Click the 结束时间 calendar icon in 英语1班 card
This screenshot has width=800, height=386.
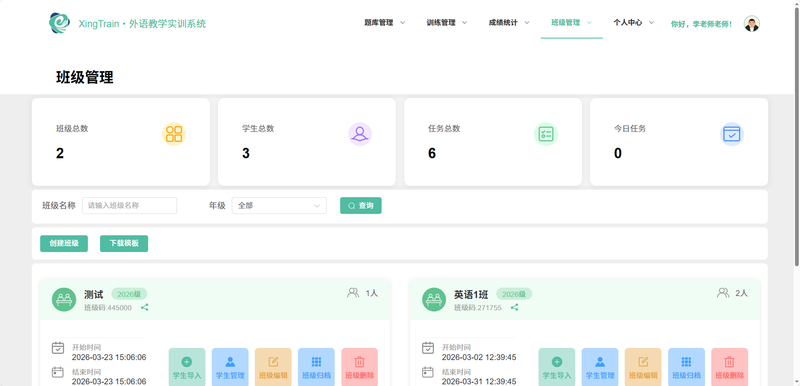[x=428, y=372]
